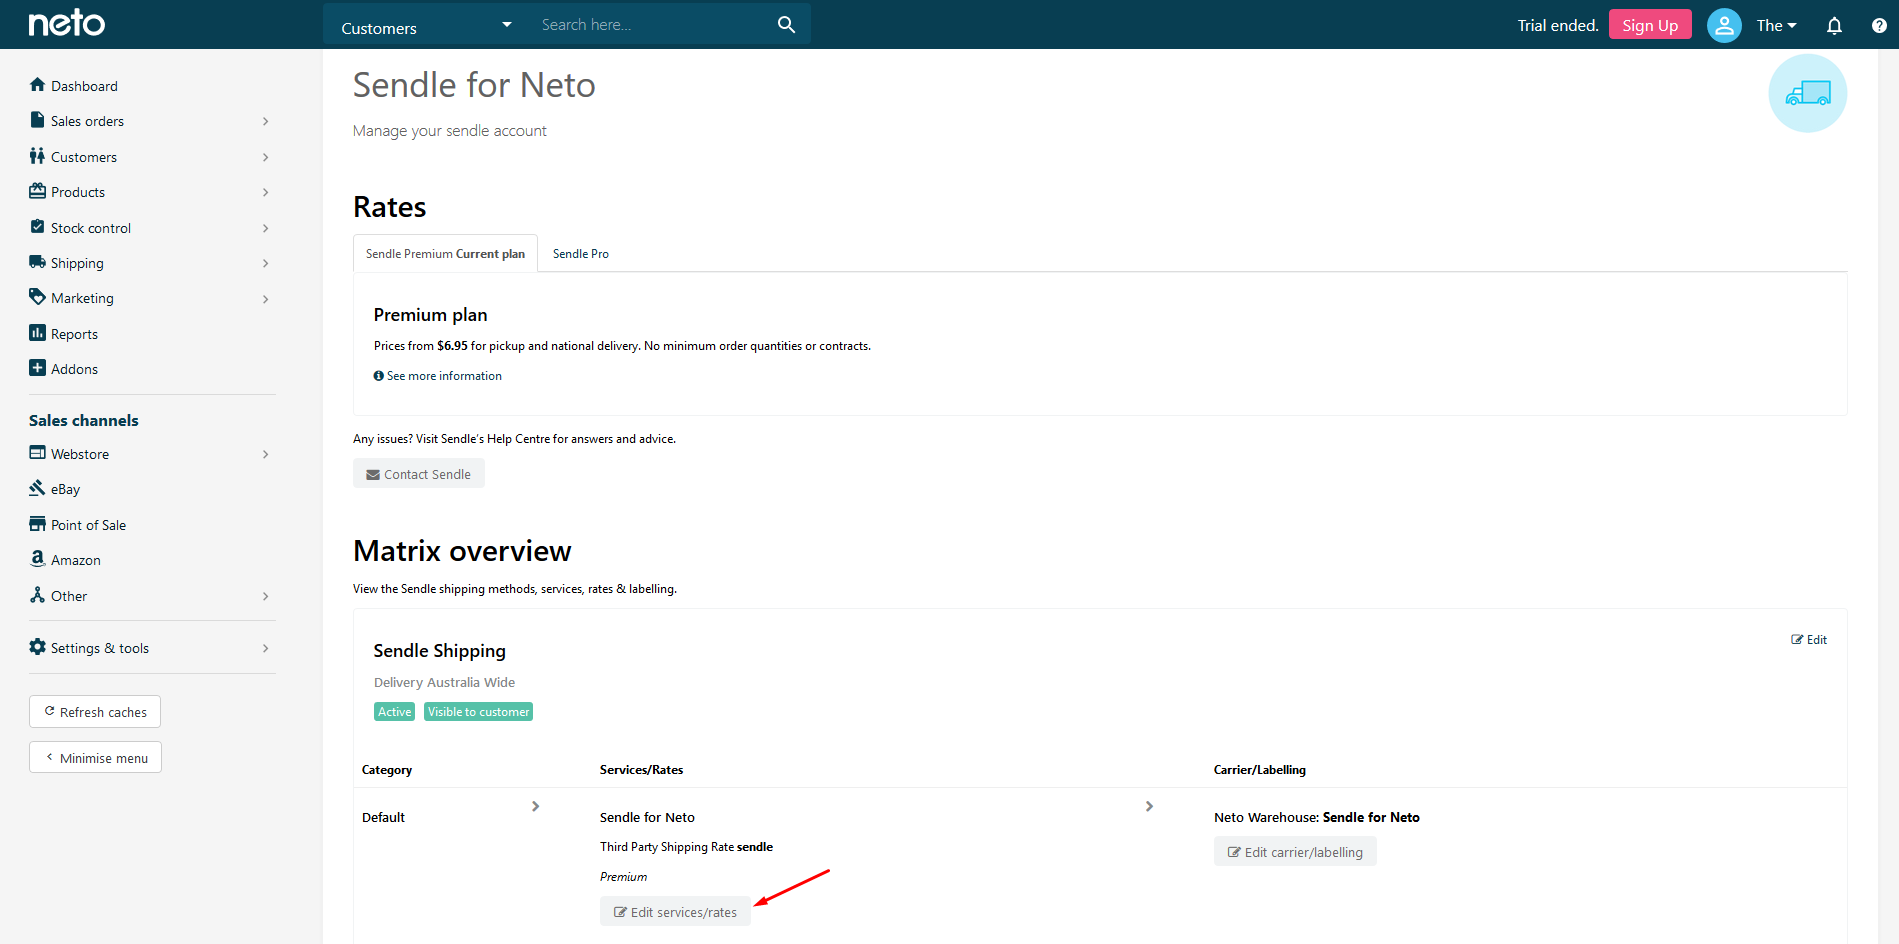Open Point of Sale channel
This screenshot has height=944, width=1899.
coord(88,525)
